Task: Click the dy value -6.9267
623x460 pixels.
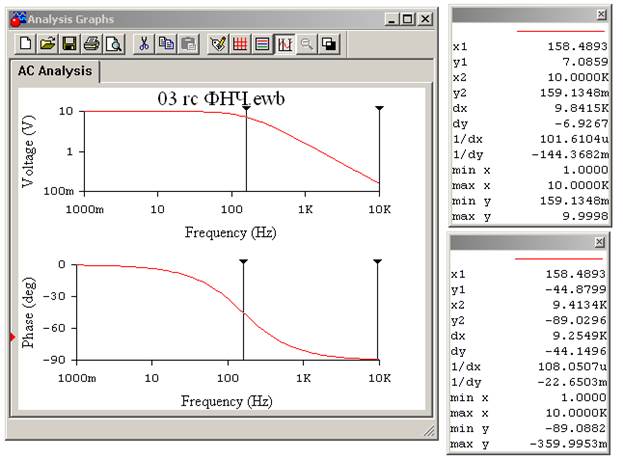Action: point(581,124)
